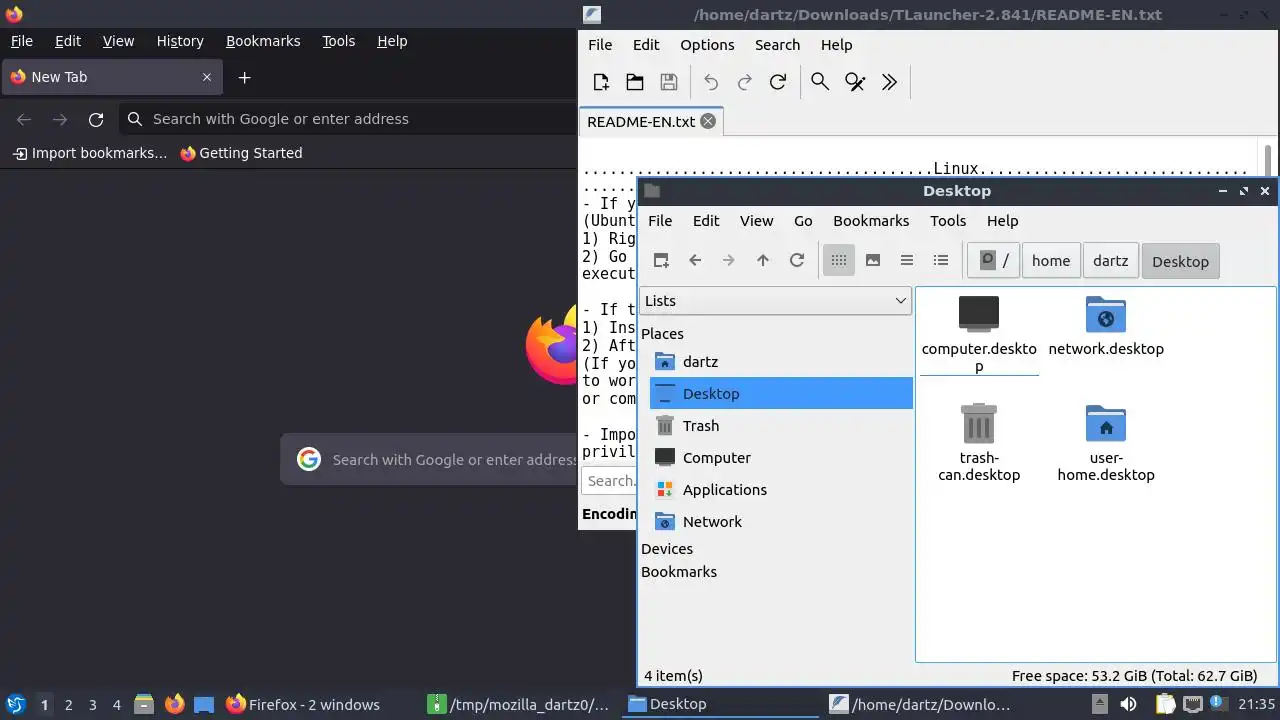1280x720 pixels.
Task: Open the Tools menu in the file manager
Action: (948, 221)
